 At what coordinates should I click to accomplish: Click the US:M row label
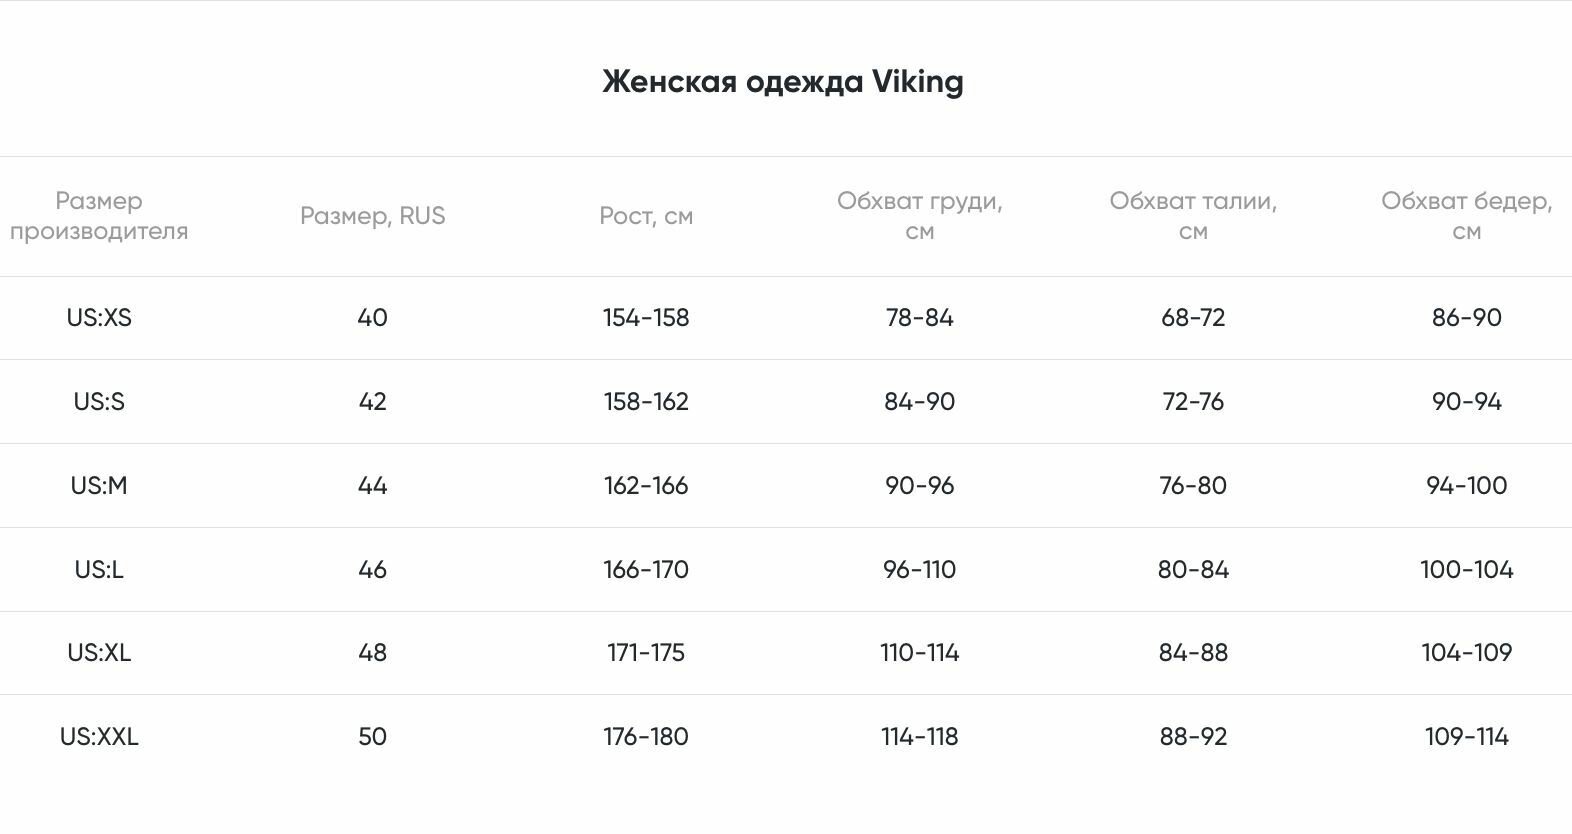(x=99, y=486)
